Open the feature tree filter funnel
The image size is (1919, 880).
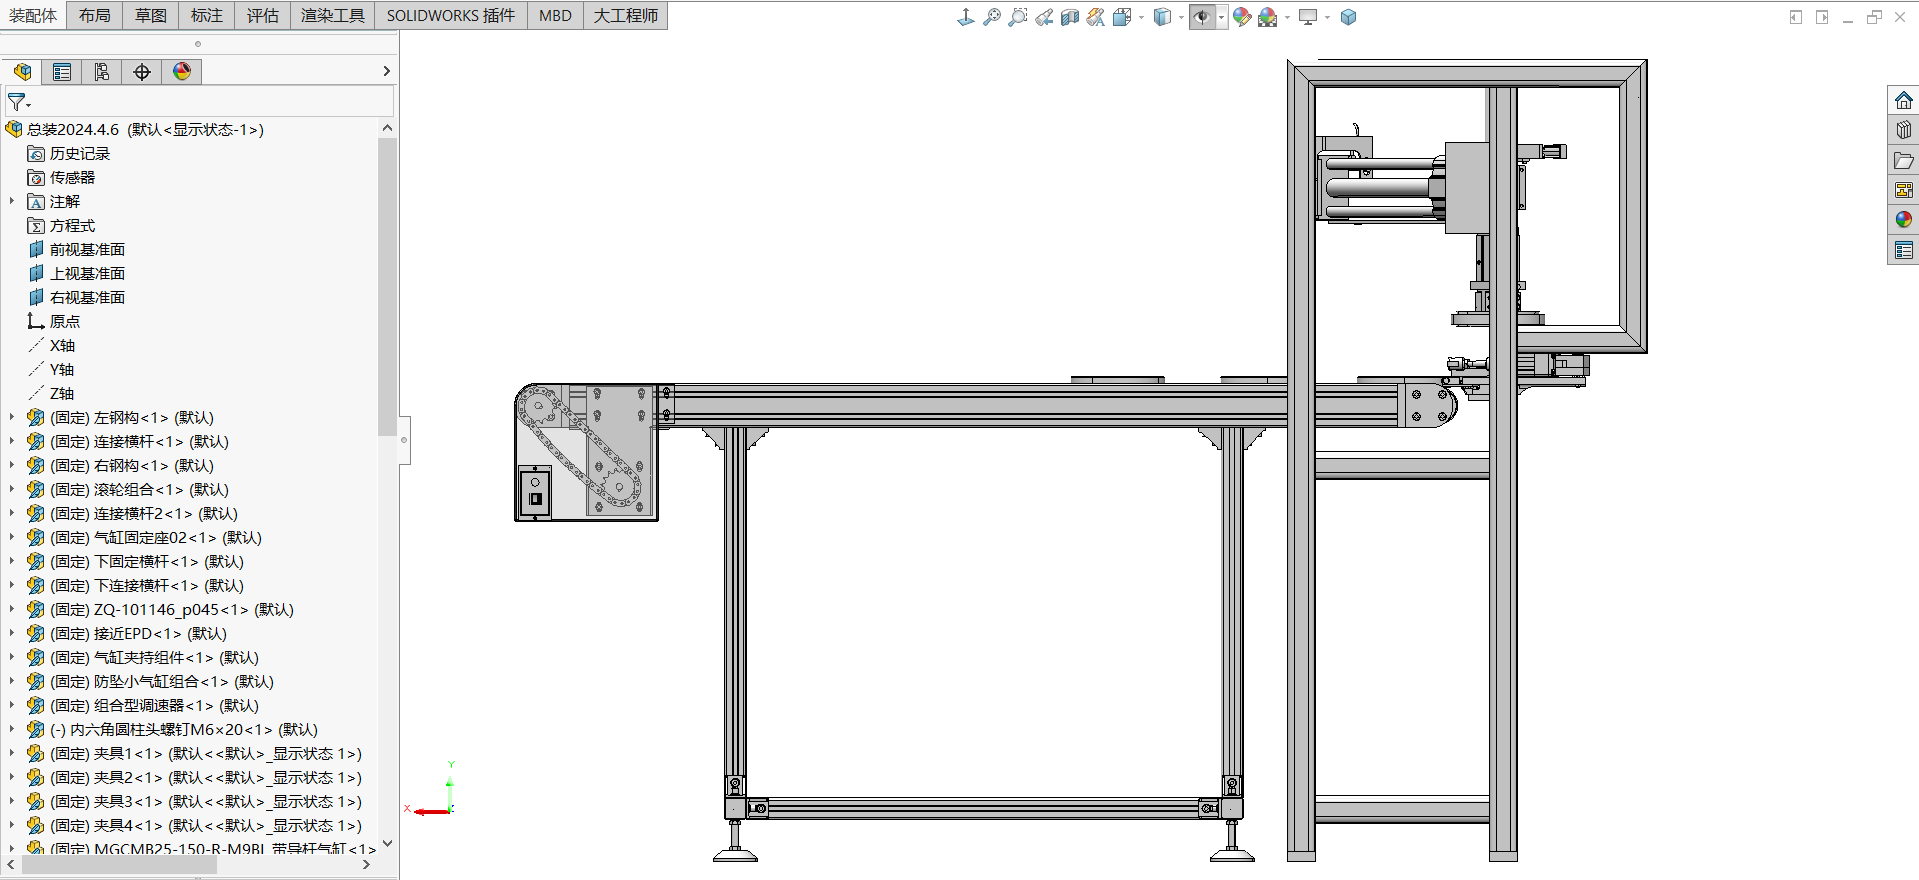(18, 102)
